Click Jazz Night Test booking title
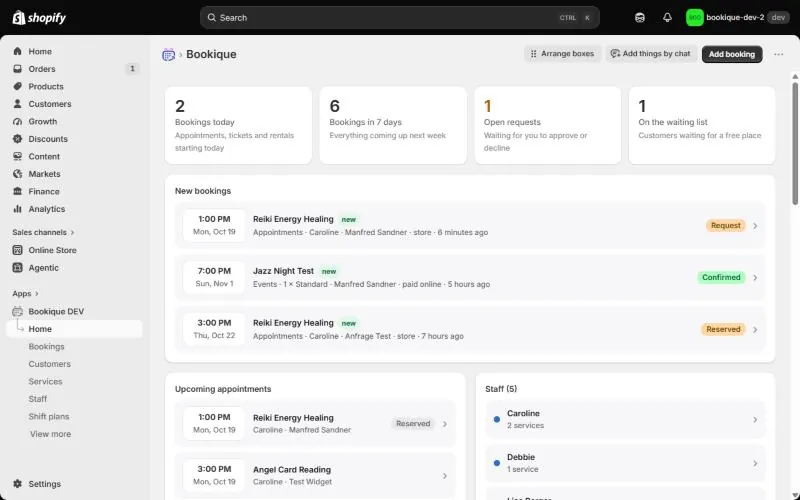The height and width of the screenshot is (500, 800). coord(283,271)
